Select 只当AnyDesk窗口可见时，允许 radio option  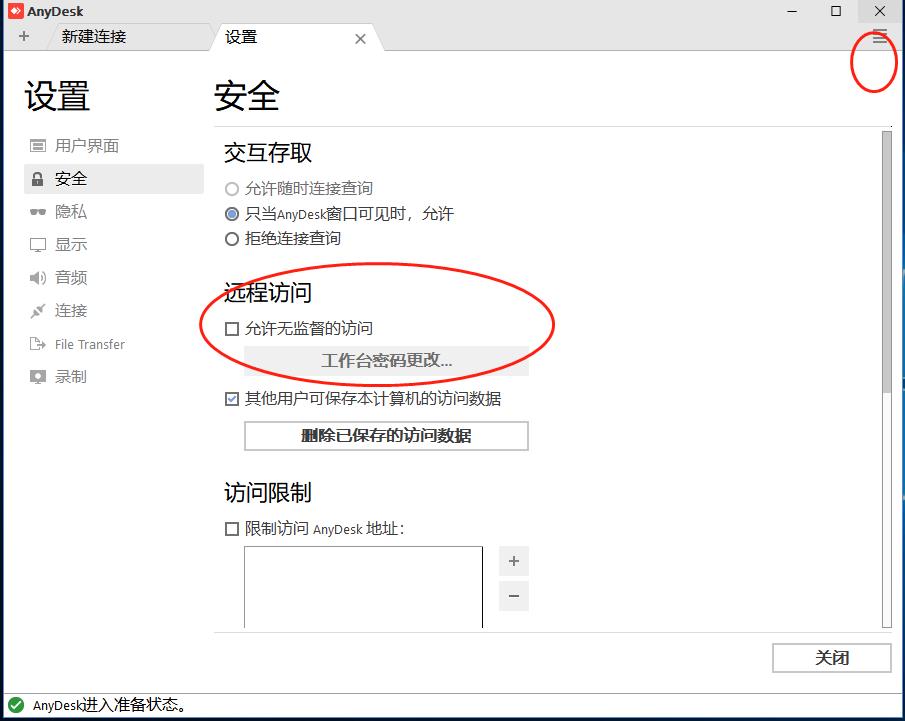(339, 214)
